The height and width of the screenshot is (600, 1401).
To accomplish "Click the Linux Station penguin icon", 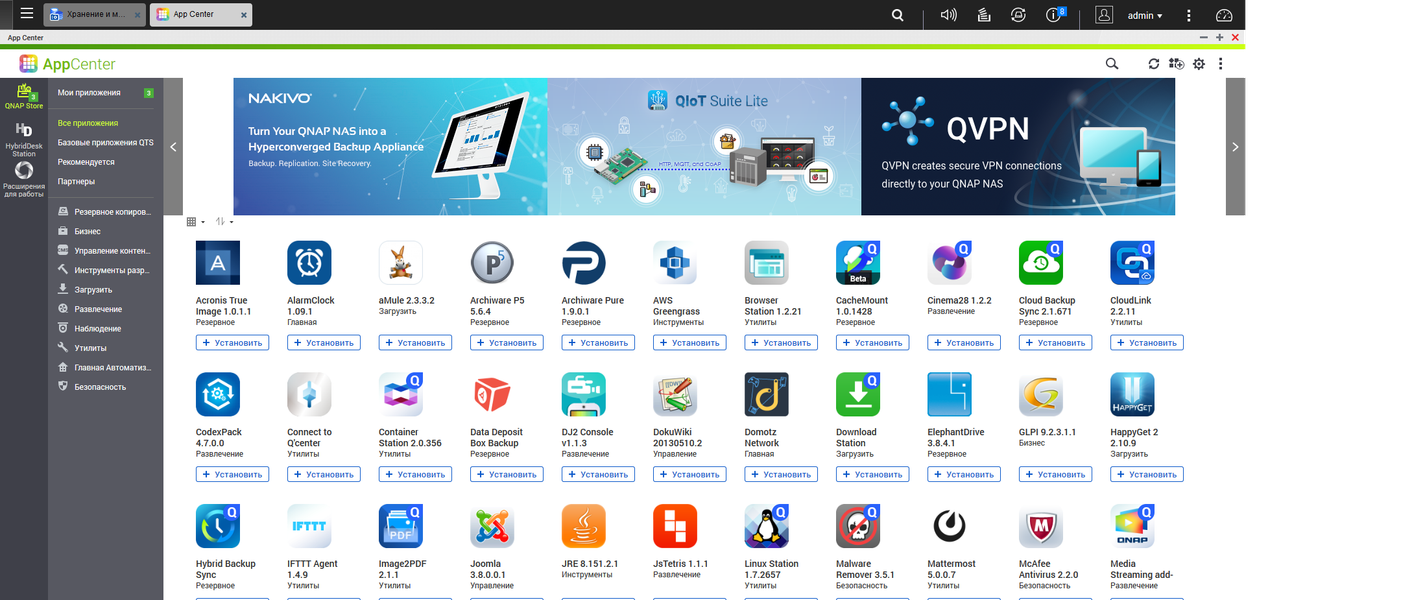I will click(767, 526).
